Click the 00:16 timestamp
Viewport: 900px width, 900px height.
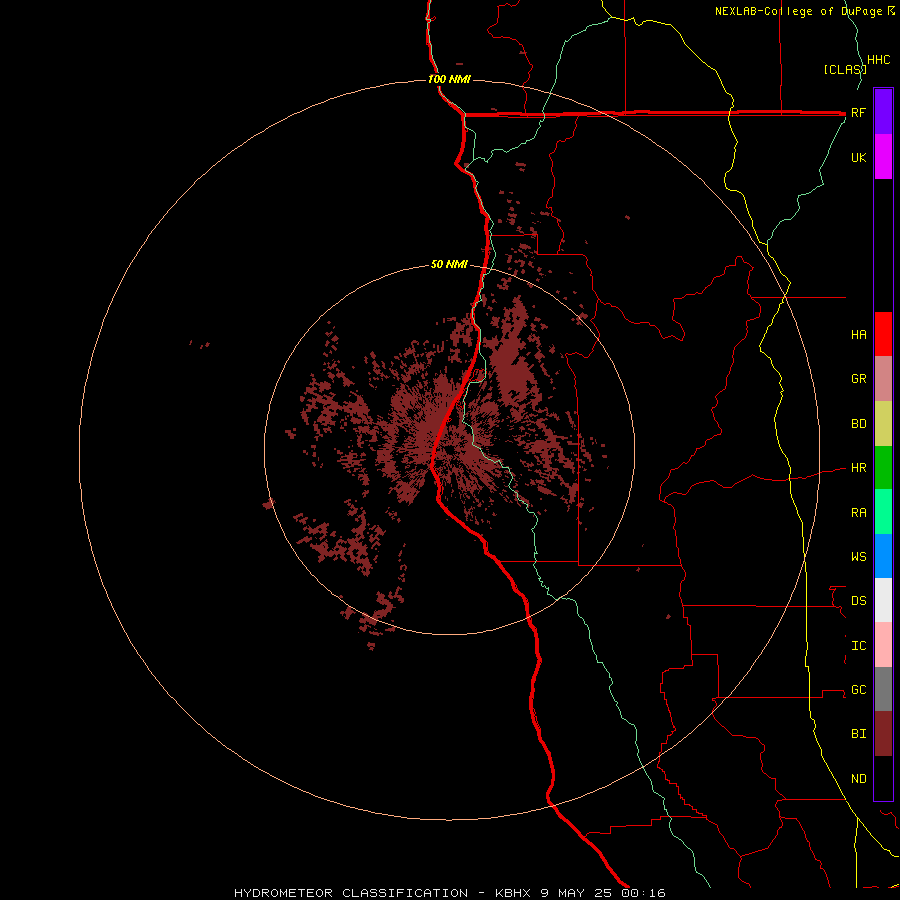pos(642,893)
